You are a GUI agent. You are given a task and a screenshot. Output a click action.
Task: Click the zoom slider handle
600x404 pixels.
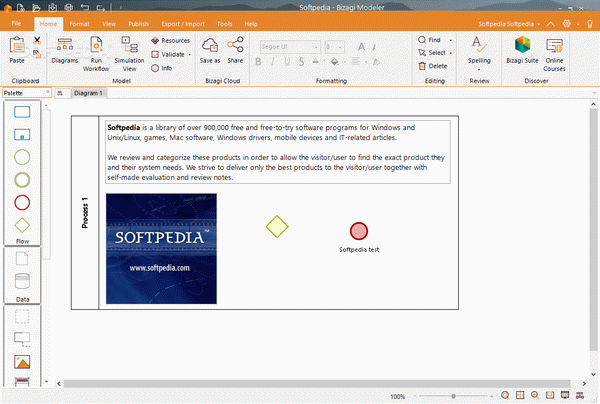[x=453, y=396]
